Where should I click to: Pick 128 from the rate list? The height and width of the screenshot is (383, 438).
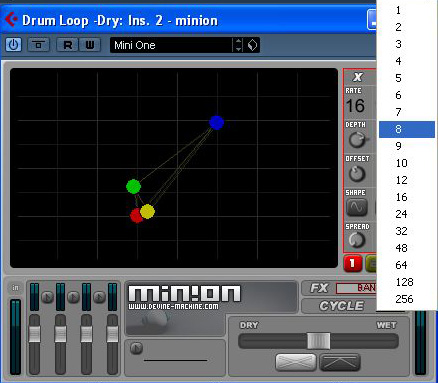coord(404,282)
